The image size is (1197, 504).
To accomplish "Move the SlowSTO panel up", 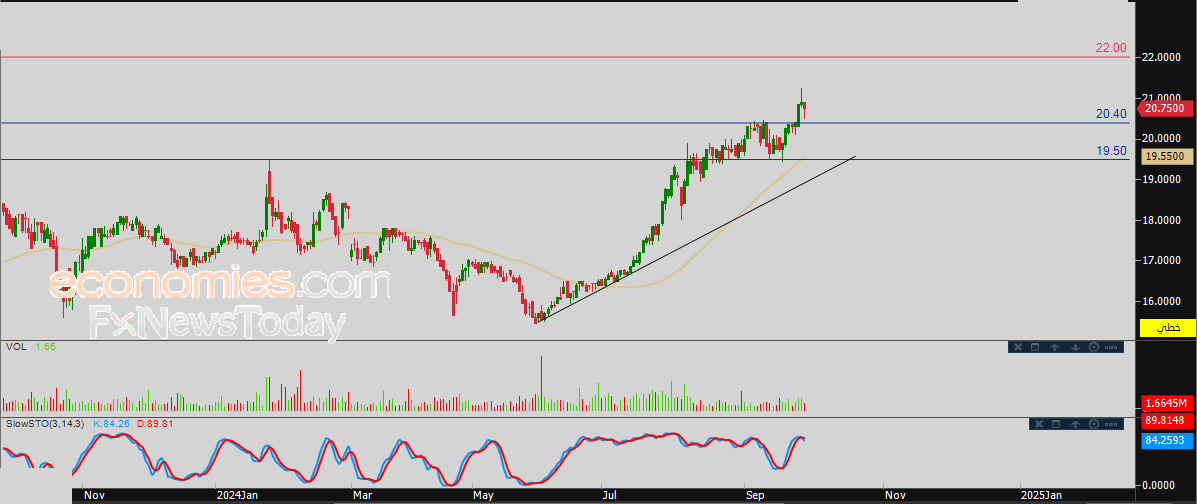I will (1075, 424).
